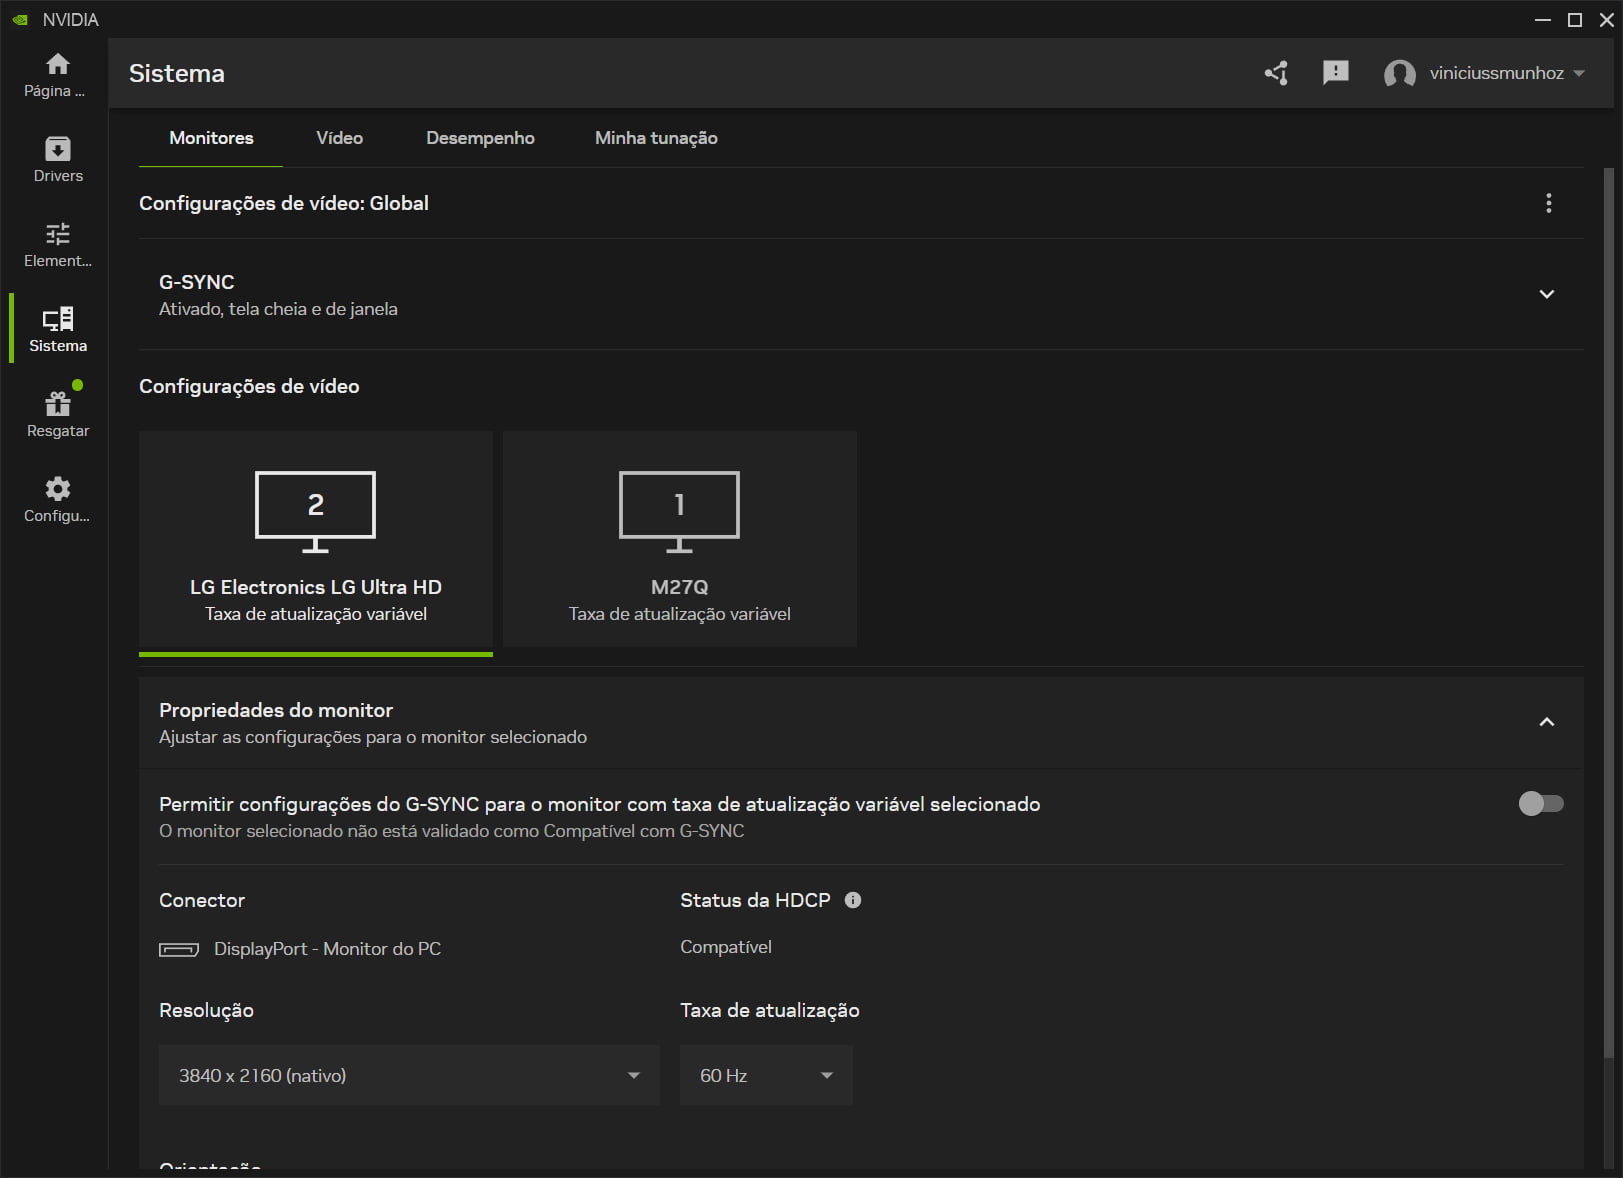This screenshot has height=1178, width=1623.
Task: Open the 60 Hz refresh rate dropdown
Action: pyautogui.click(x=766, y=1075)
